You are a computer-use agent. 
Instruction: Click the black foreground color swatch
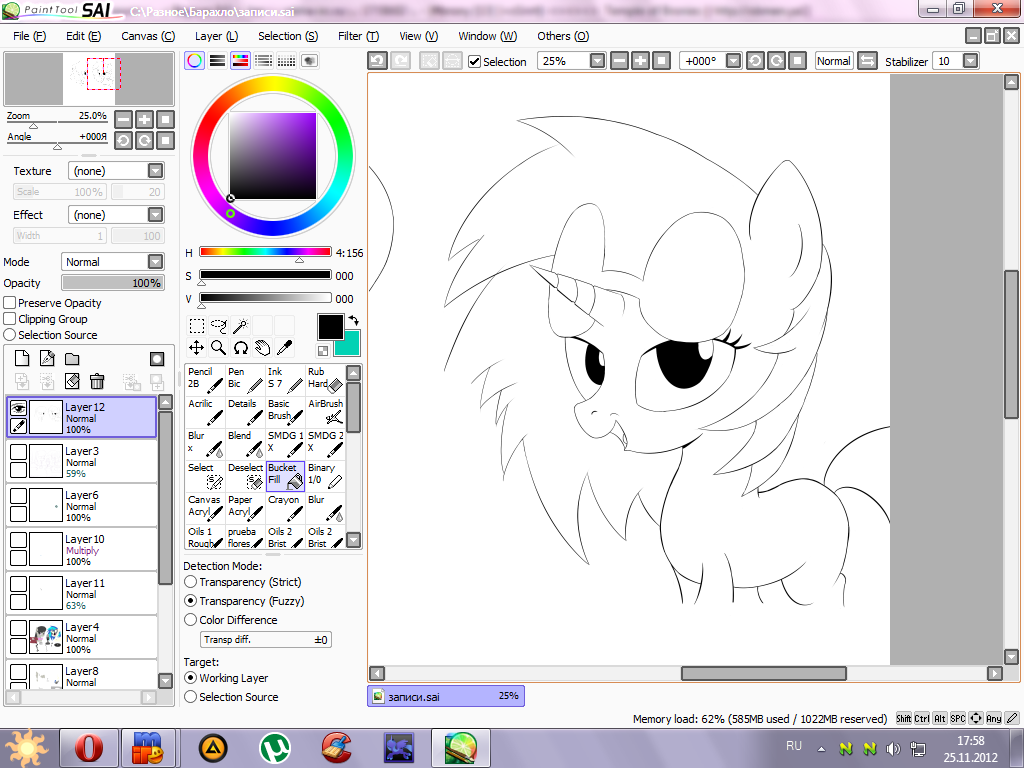click(x=330, y=327)
